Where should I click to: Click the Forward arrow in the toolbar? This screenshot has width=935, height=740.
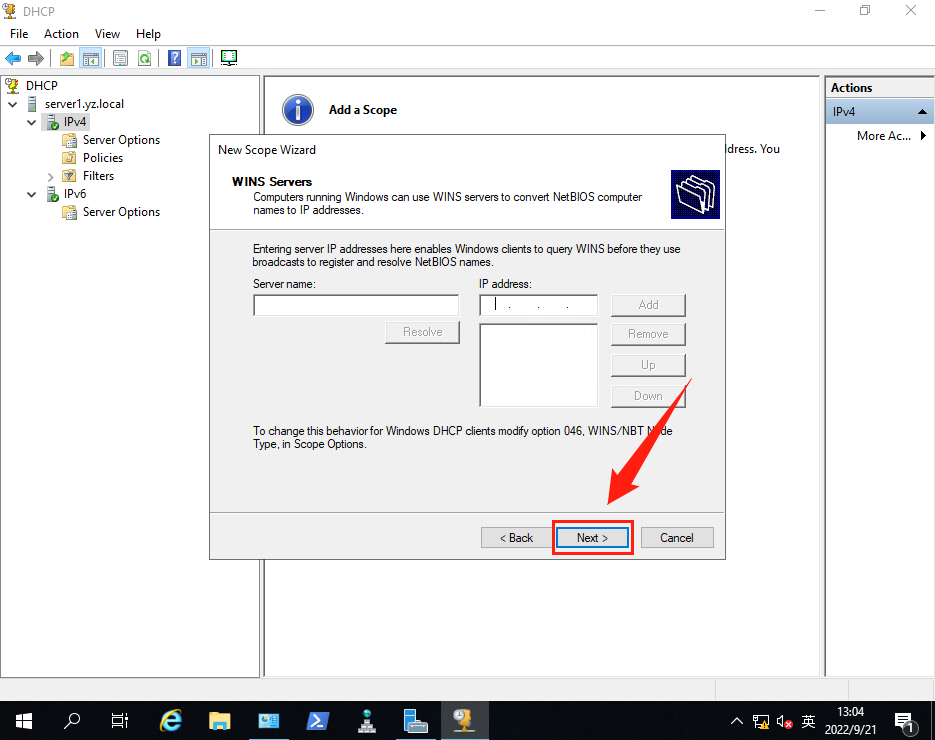click(36, 58)
